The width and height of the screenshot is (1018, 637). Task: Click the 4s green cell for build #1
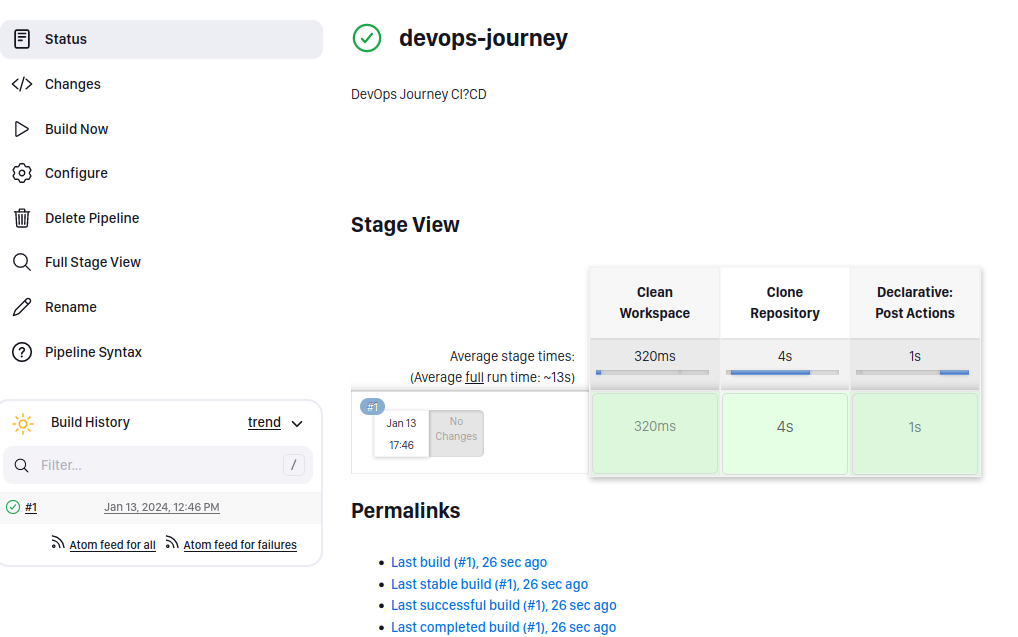tap(785, 433)
